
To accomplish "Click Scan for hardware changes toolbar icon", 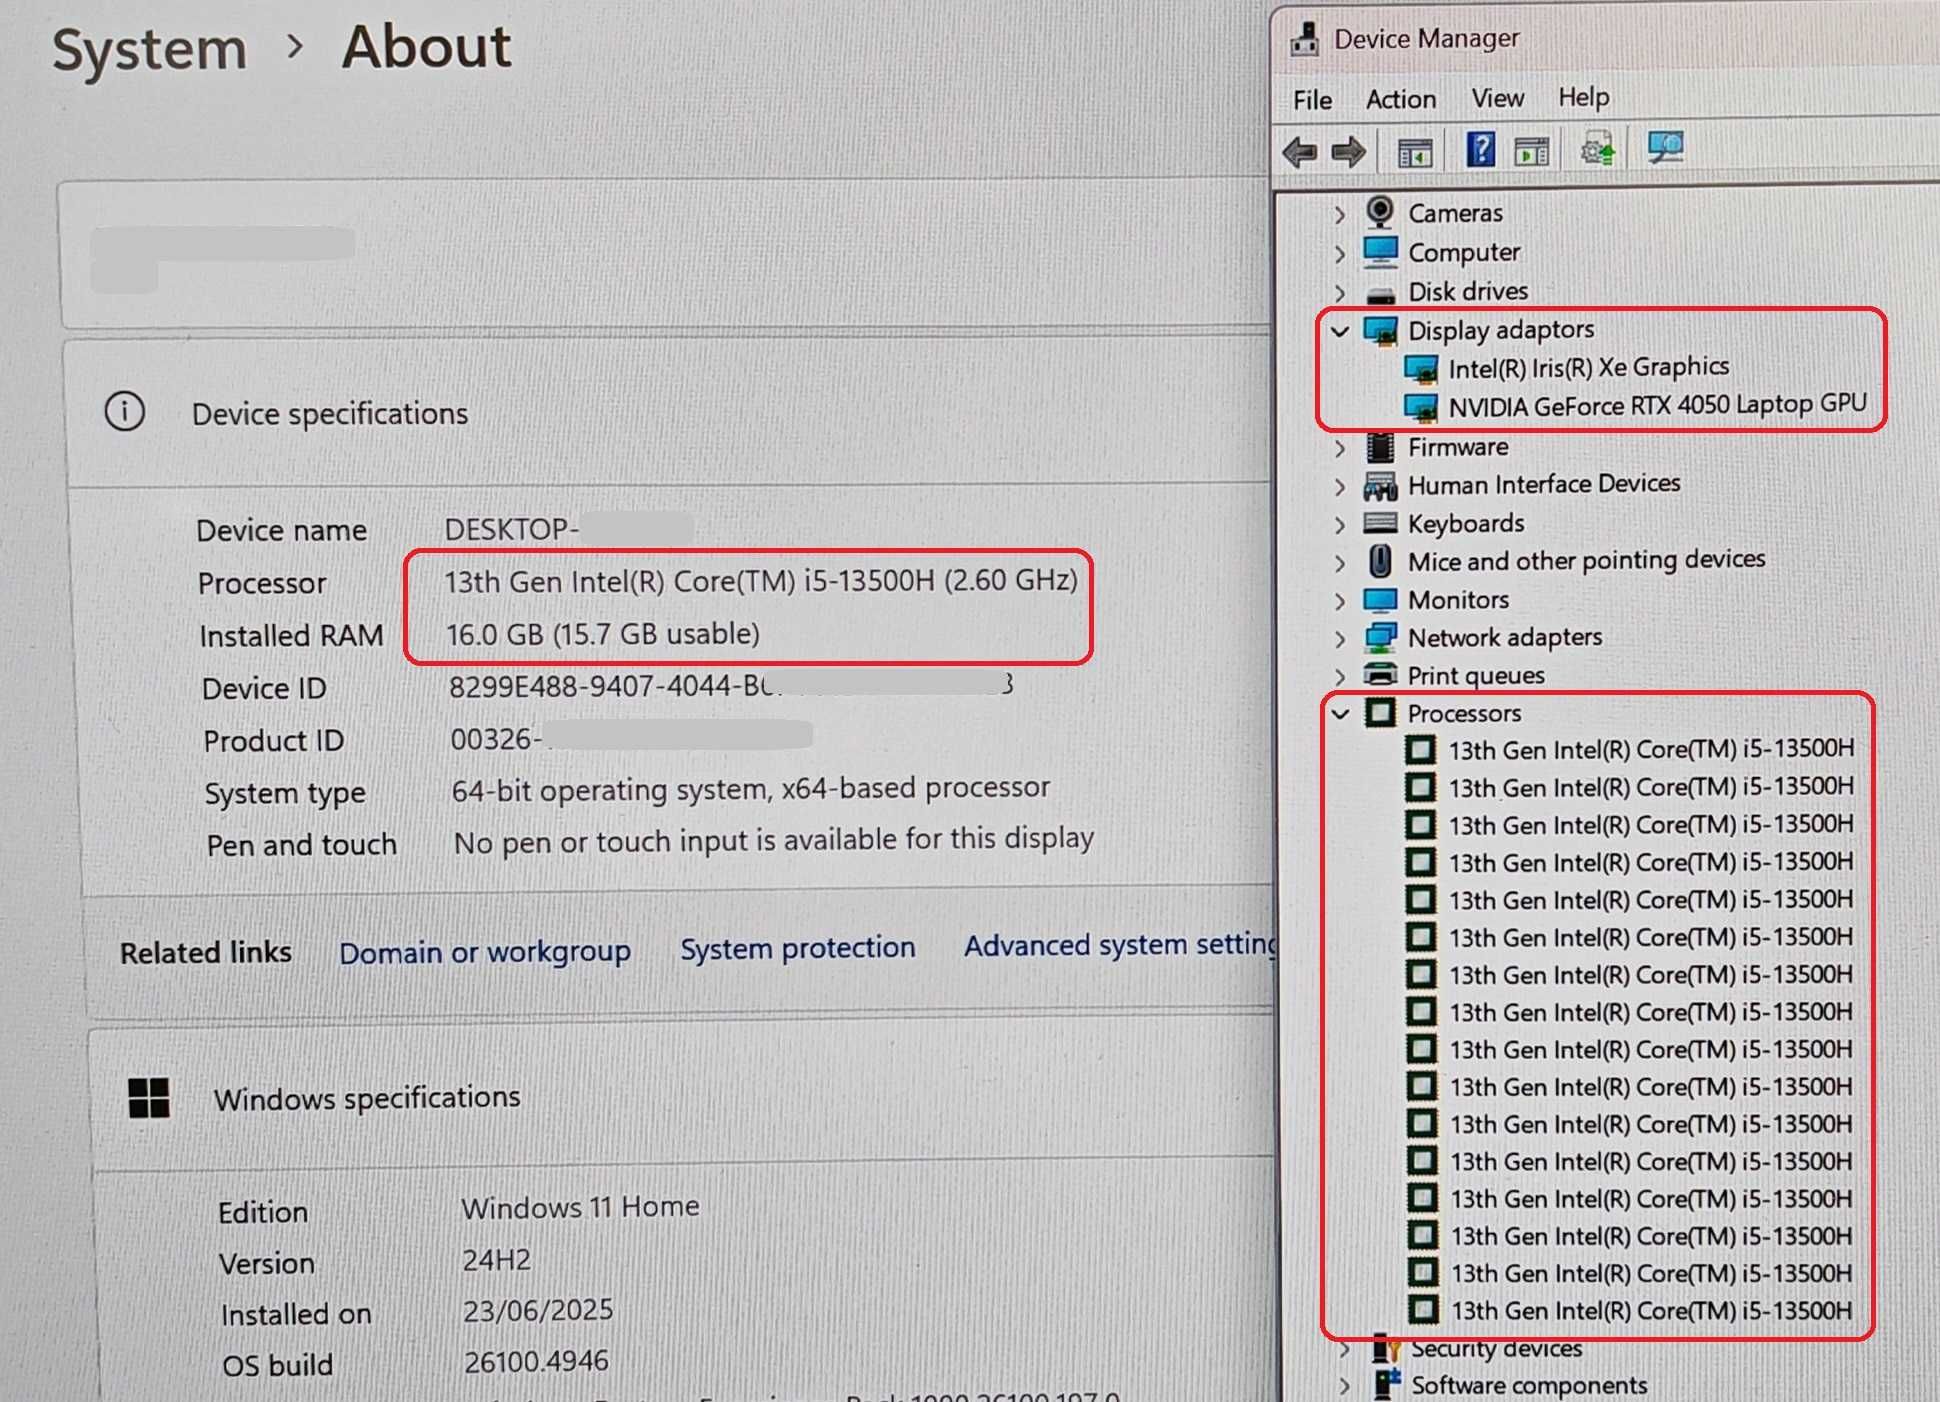I will pyautogui.click(x=1664, y=149).
